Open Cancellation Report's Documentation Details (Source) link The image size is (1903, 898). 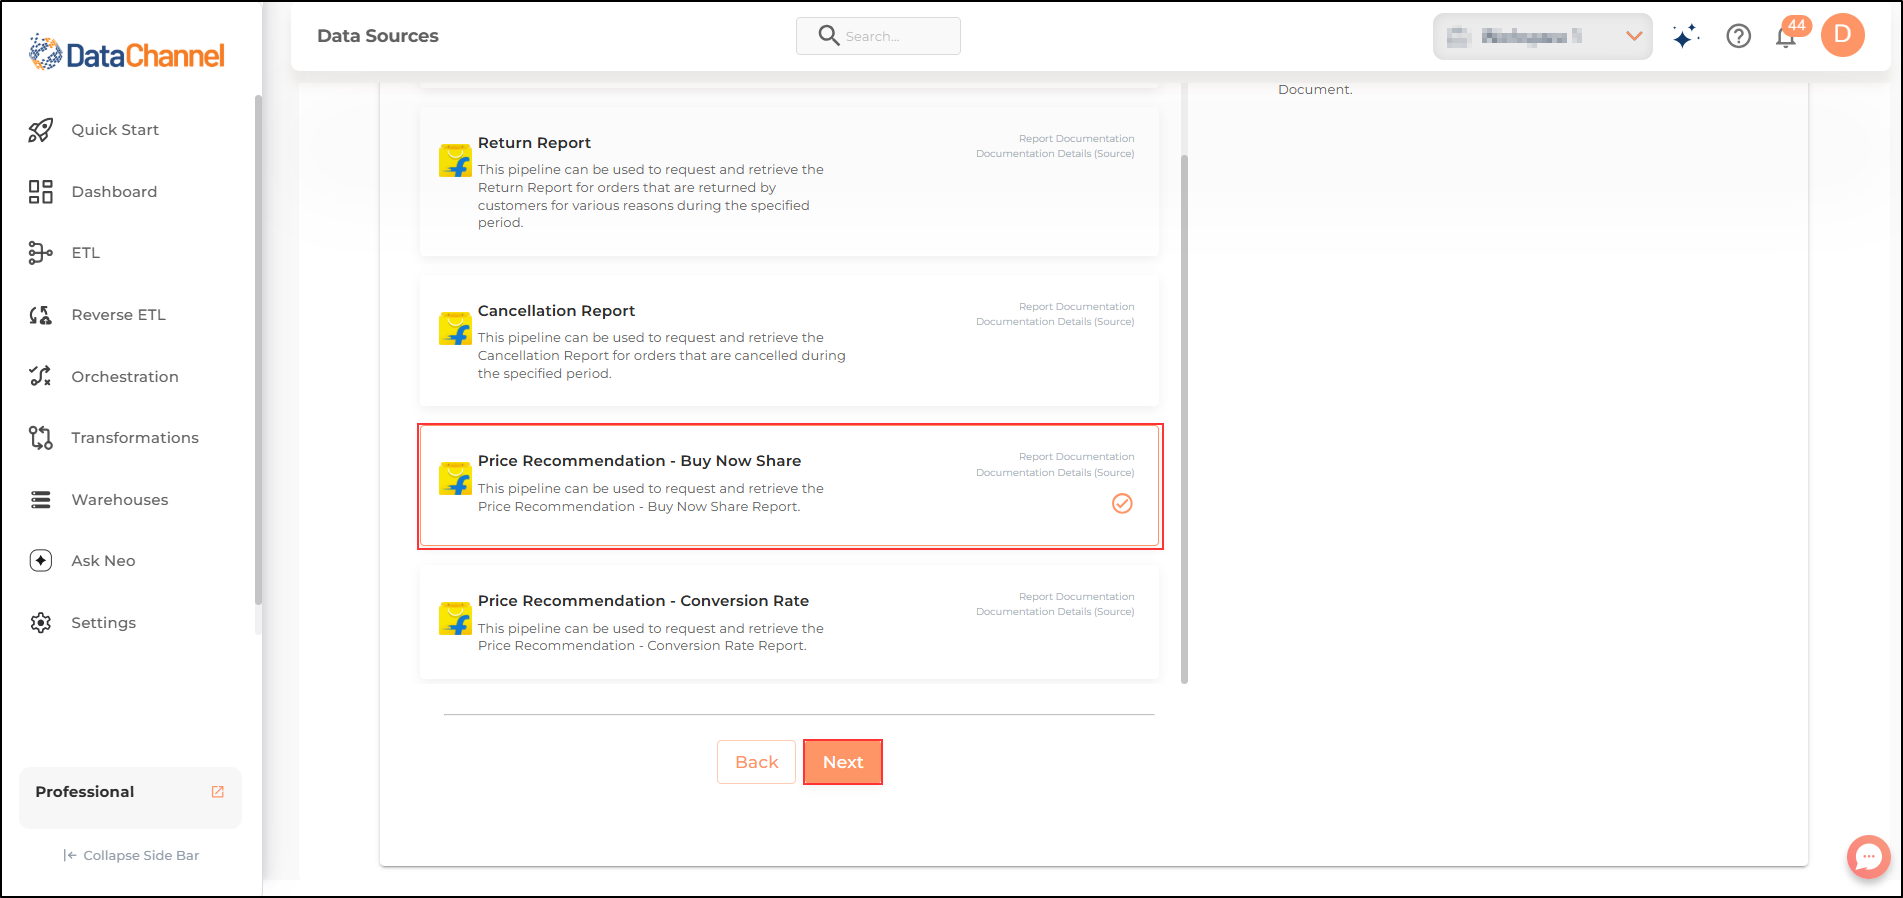(1055, 322)
